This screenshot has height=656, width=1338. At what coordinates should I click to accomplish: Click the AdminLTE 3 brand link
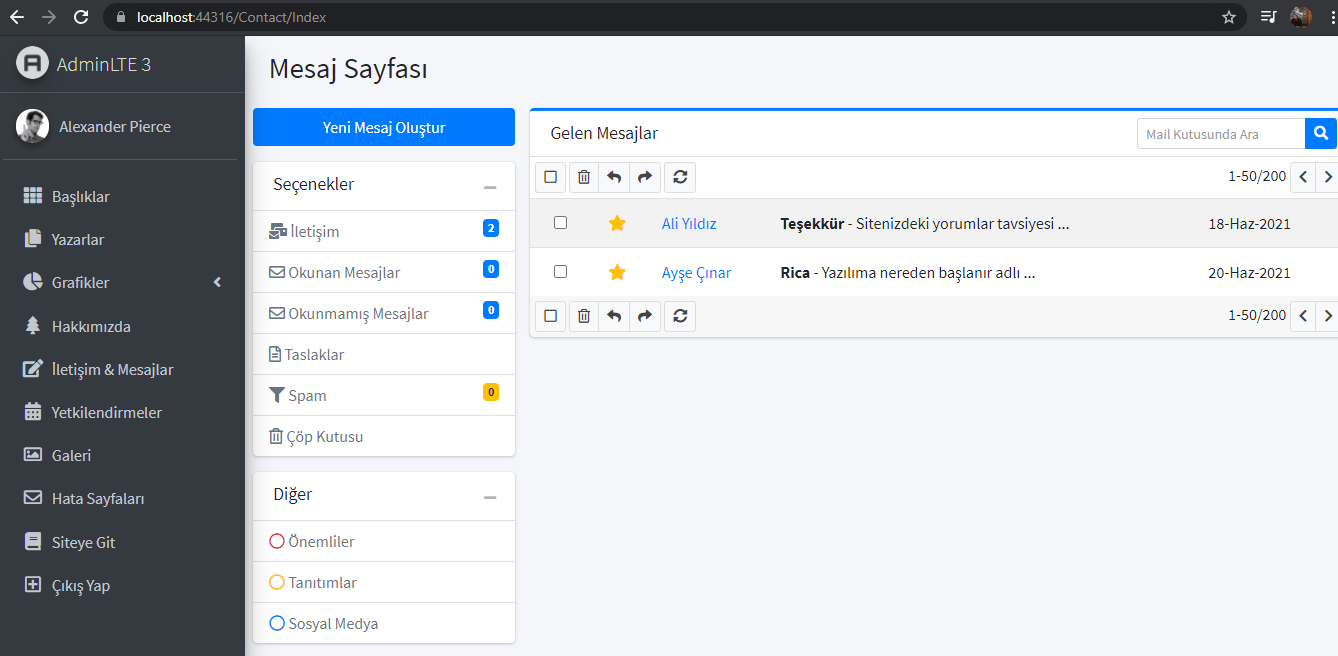point(104,64)
